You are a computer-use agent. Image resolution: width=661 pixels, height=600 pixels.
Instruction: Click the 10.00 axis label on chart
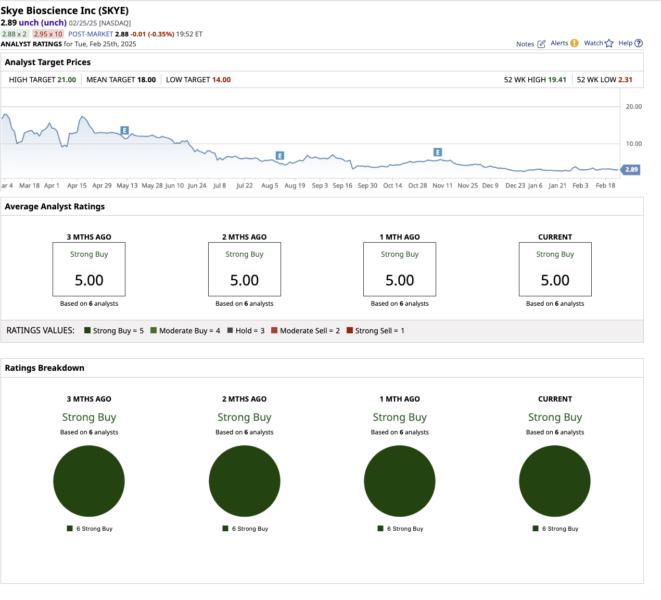[x=634, y=144]
